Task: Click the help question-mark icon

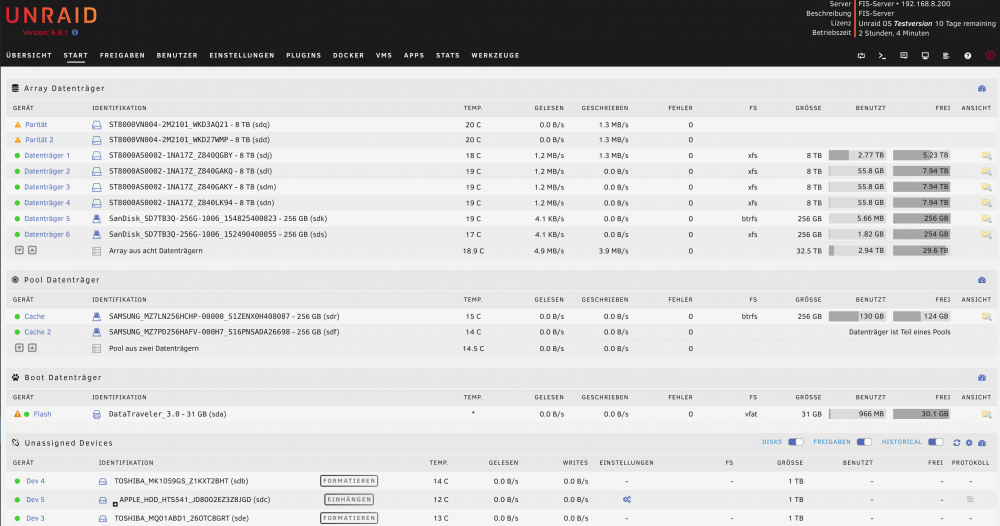Action: click(967, 56)
